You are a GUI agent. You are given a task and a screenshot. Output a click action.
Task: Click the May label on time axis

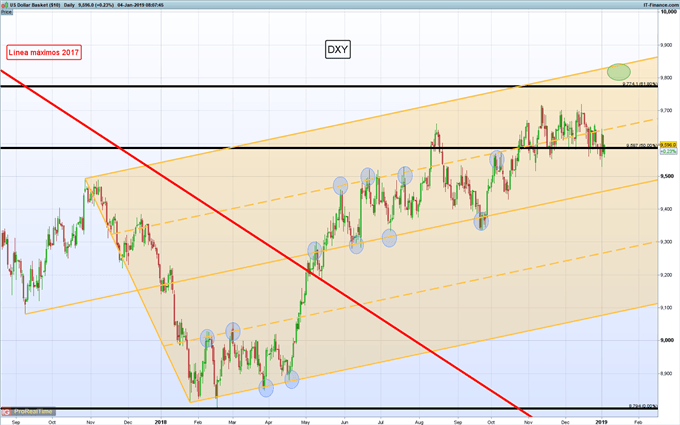point(305,422)
